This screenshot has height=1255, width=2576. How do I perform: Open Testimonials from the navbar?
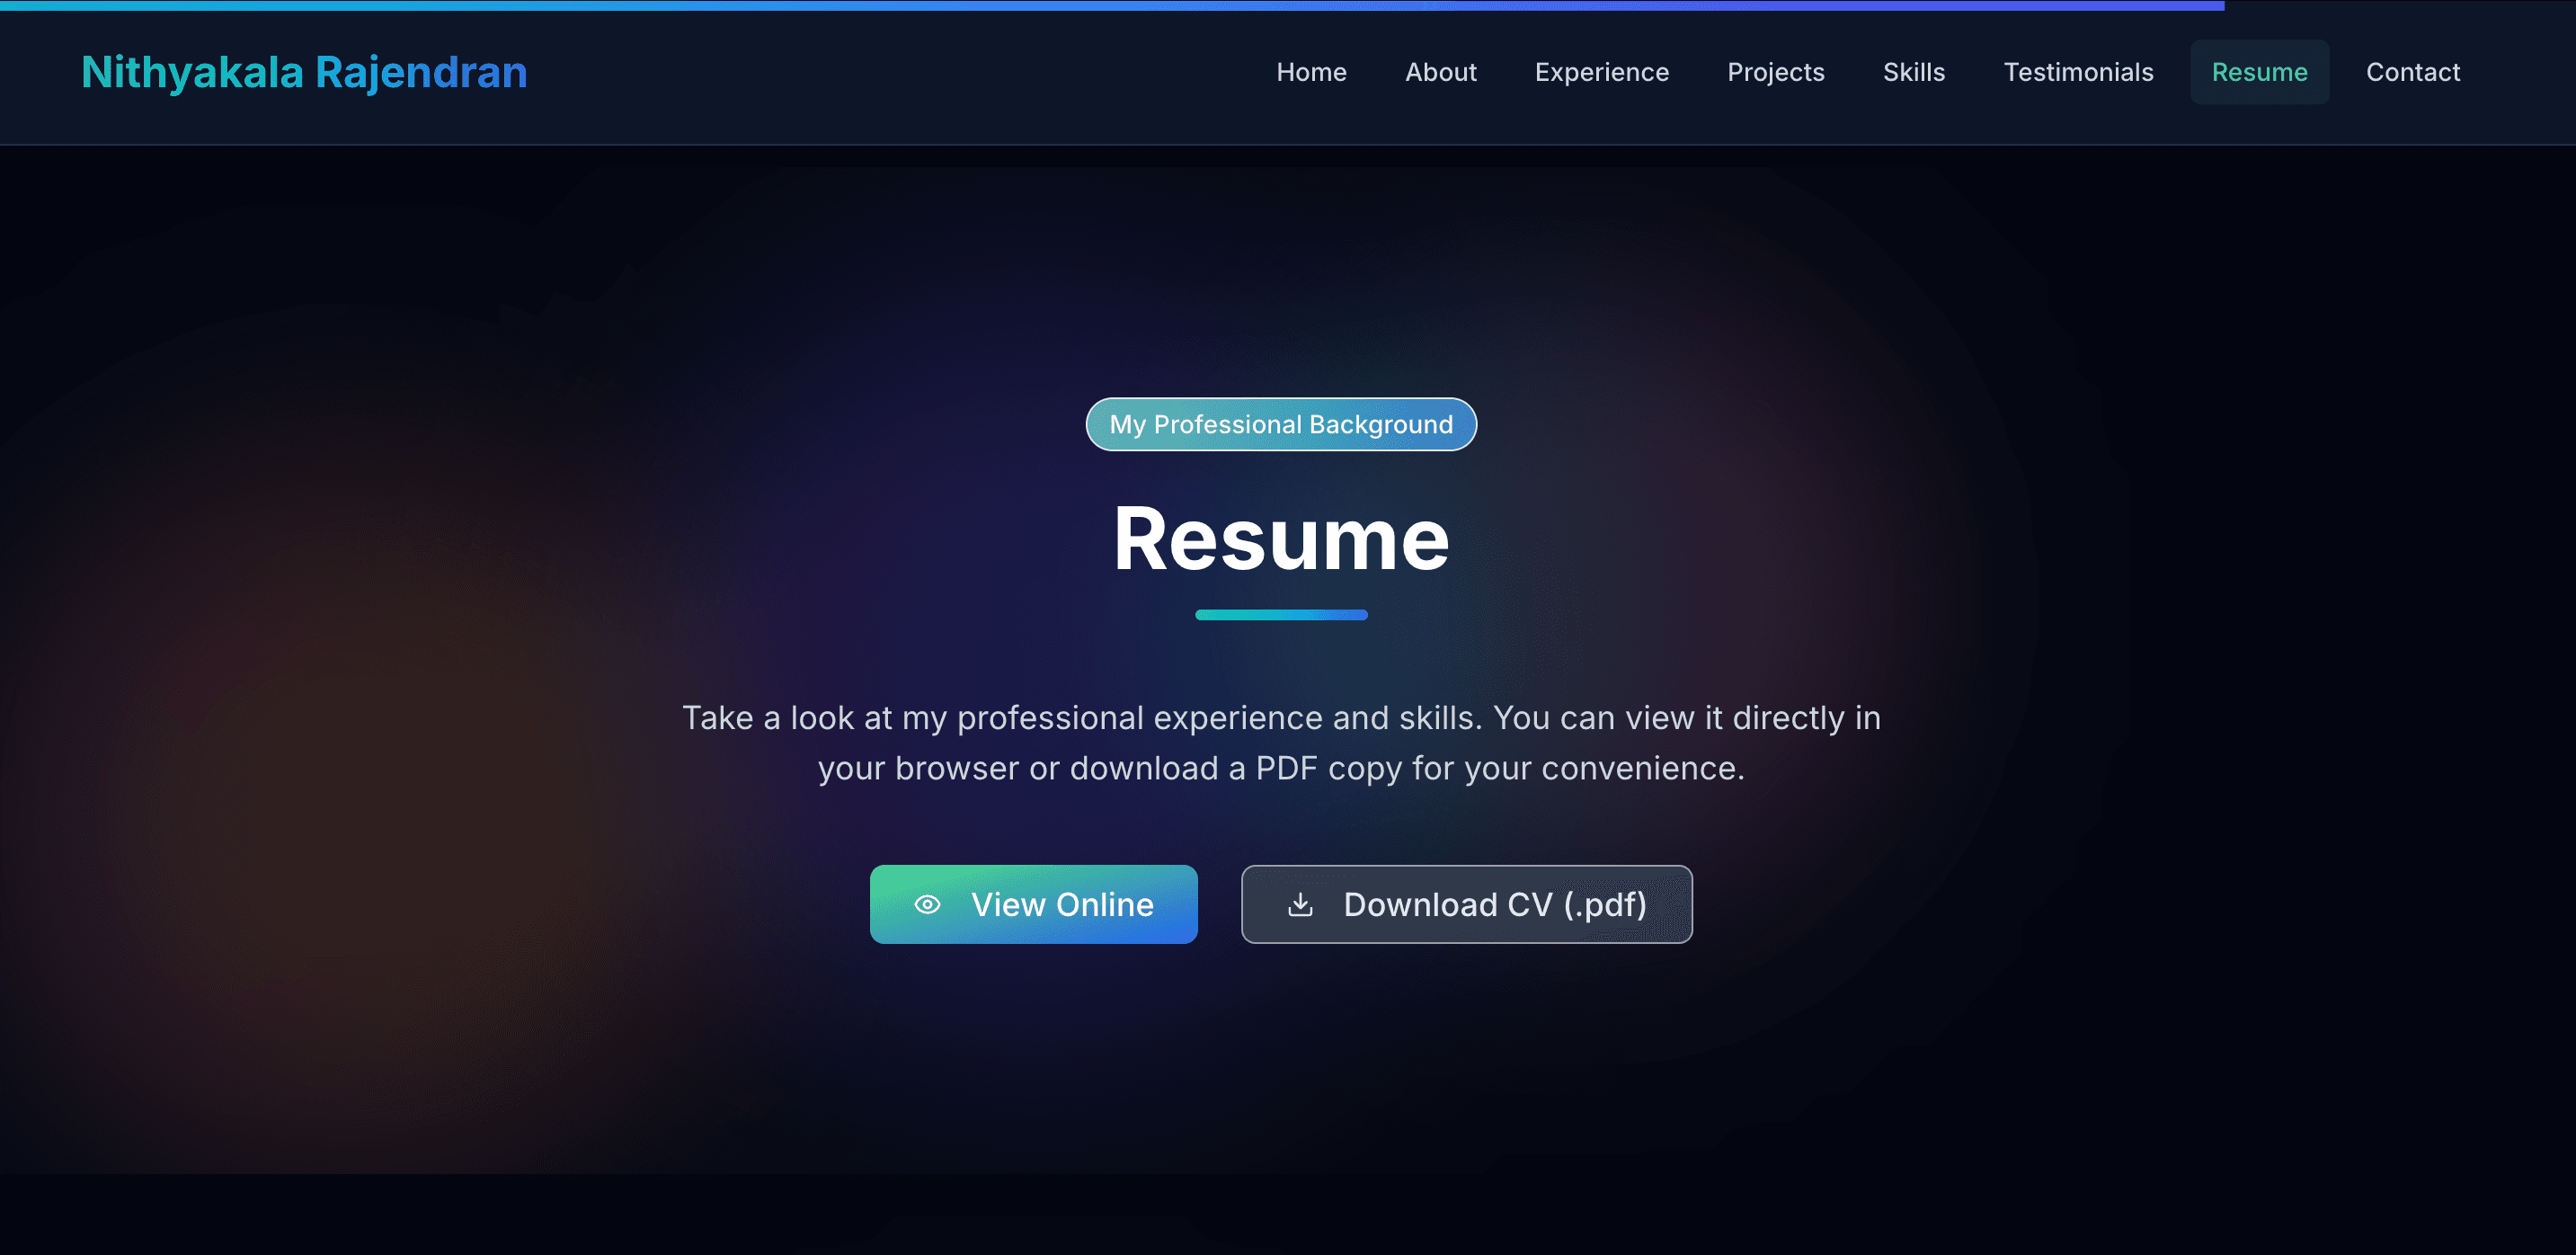point(2078,72)
